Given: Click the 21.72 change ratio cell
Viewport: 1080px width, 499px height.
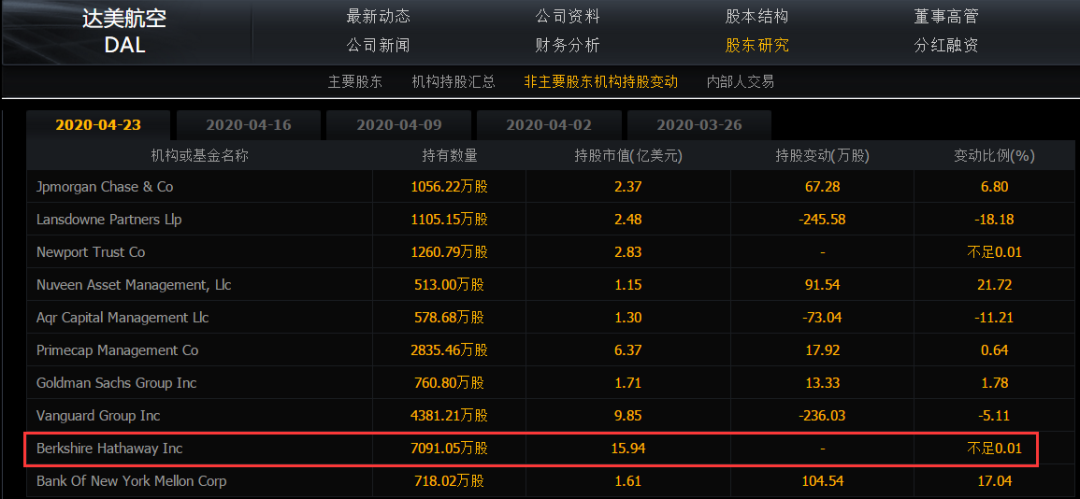Looking at the screenshot, I should [x=994, y=285].
